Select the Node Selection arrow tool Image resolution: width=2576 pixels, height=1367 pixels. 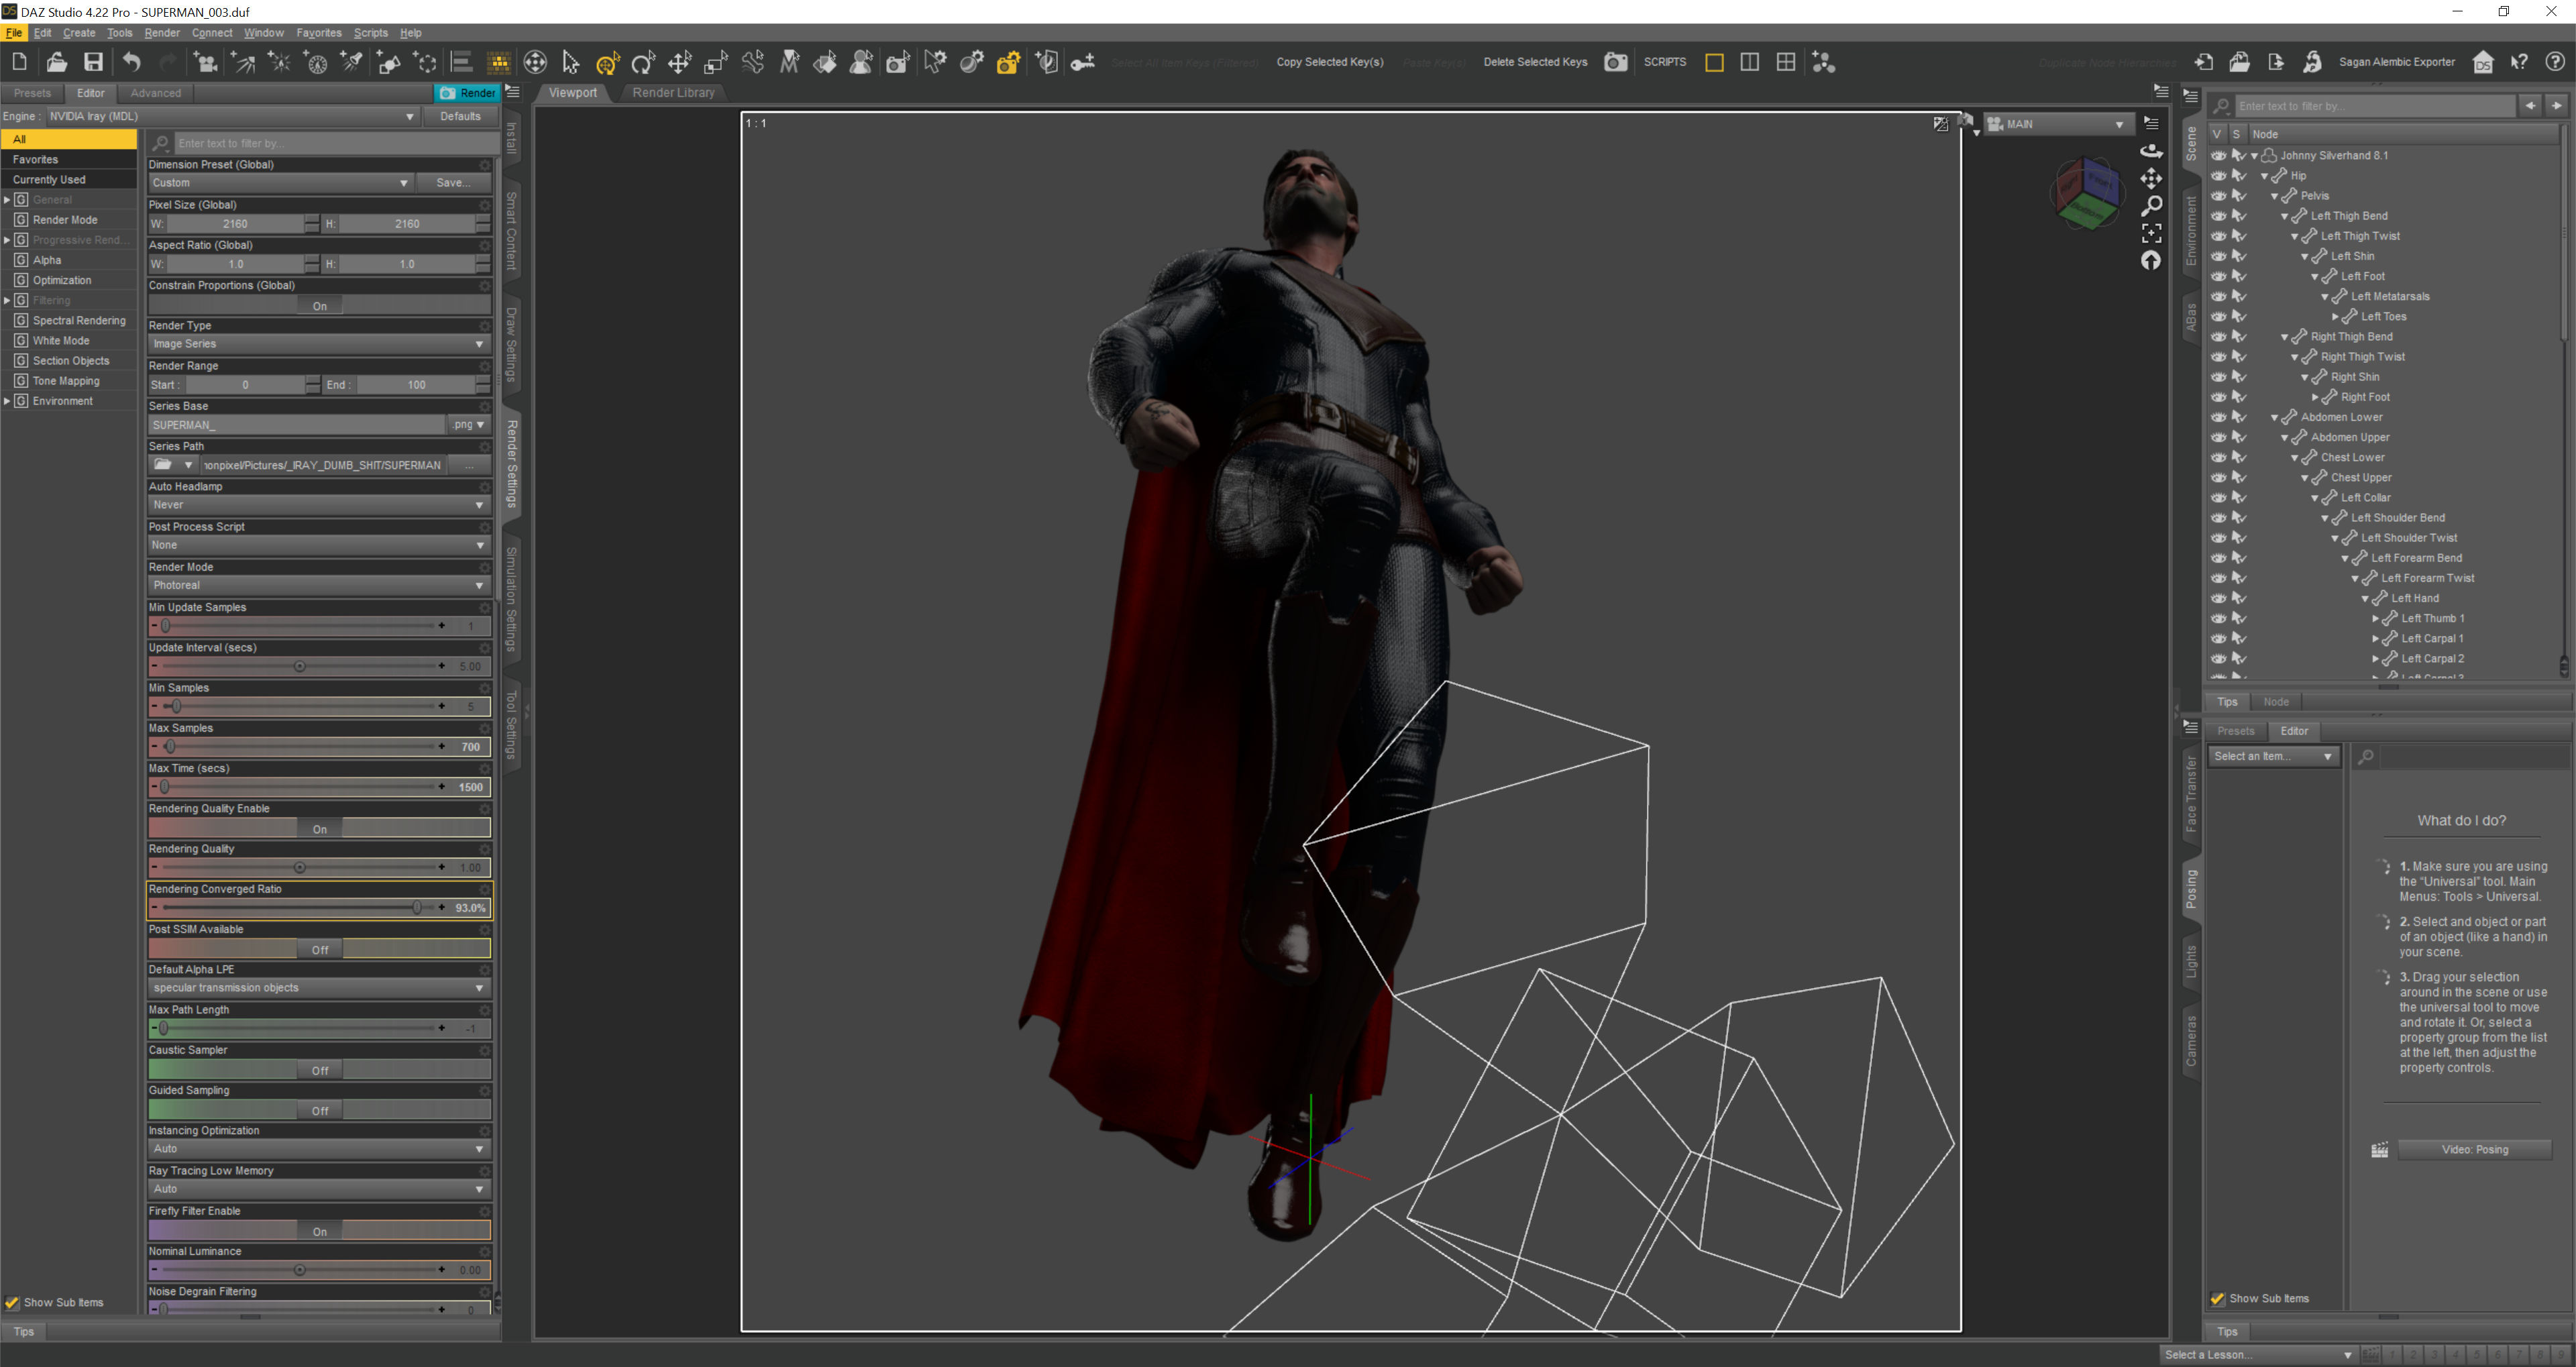point(571,62)
